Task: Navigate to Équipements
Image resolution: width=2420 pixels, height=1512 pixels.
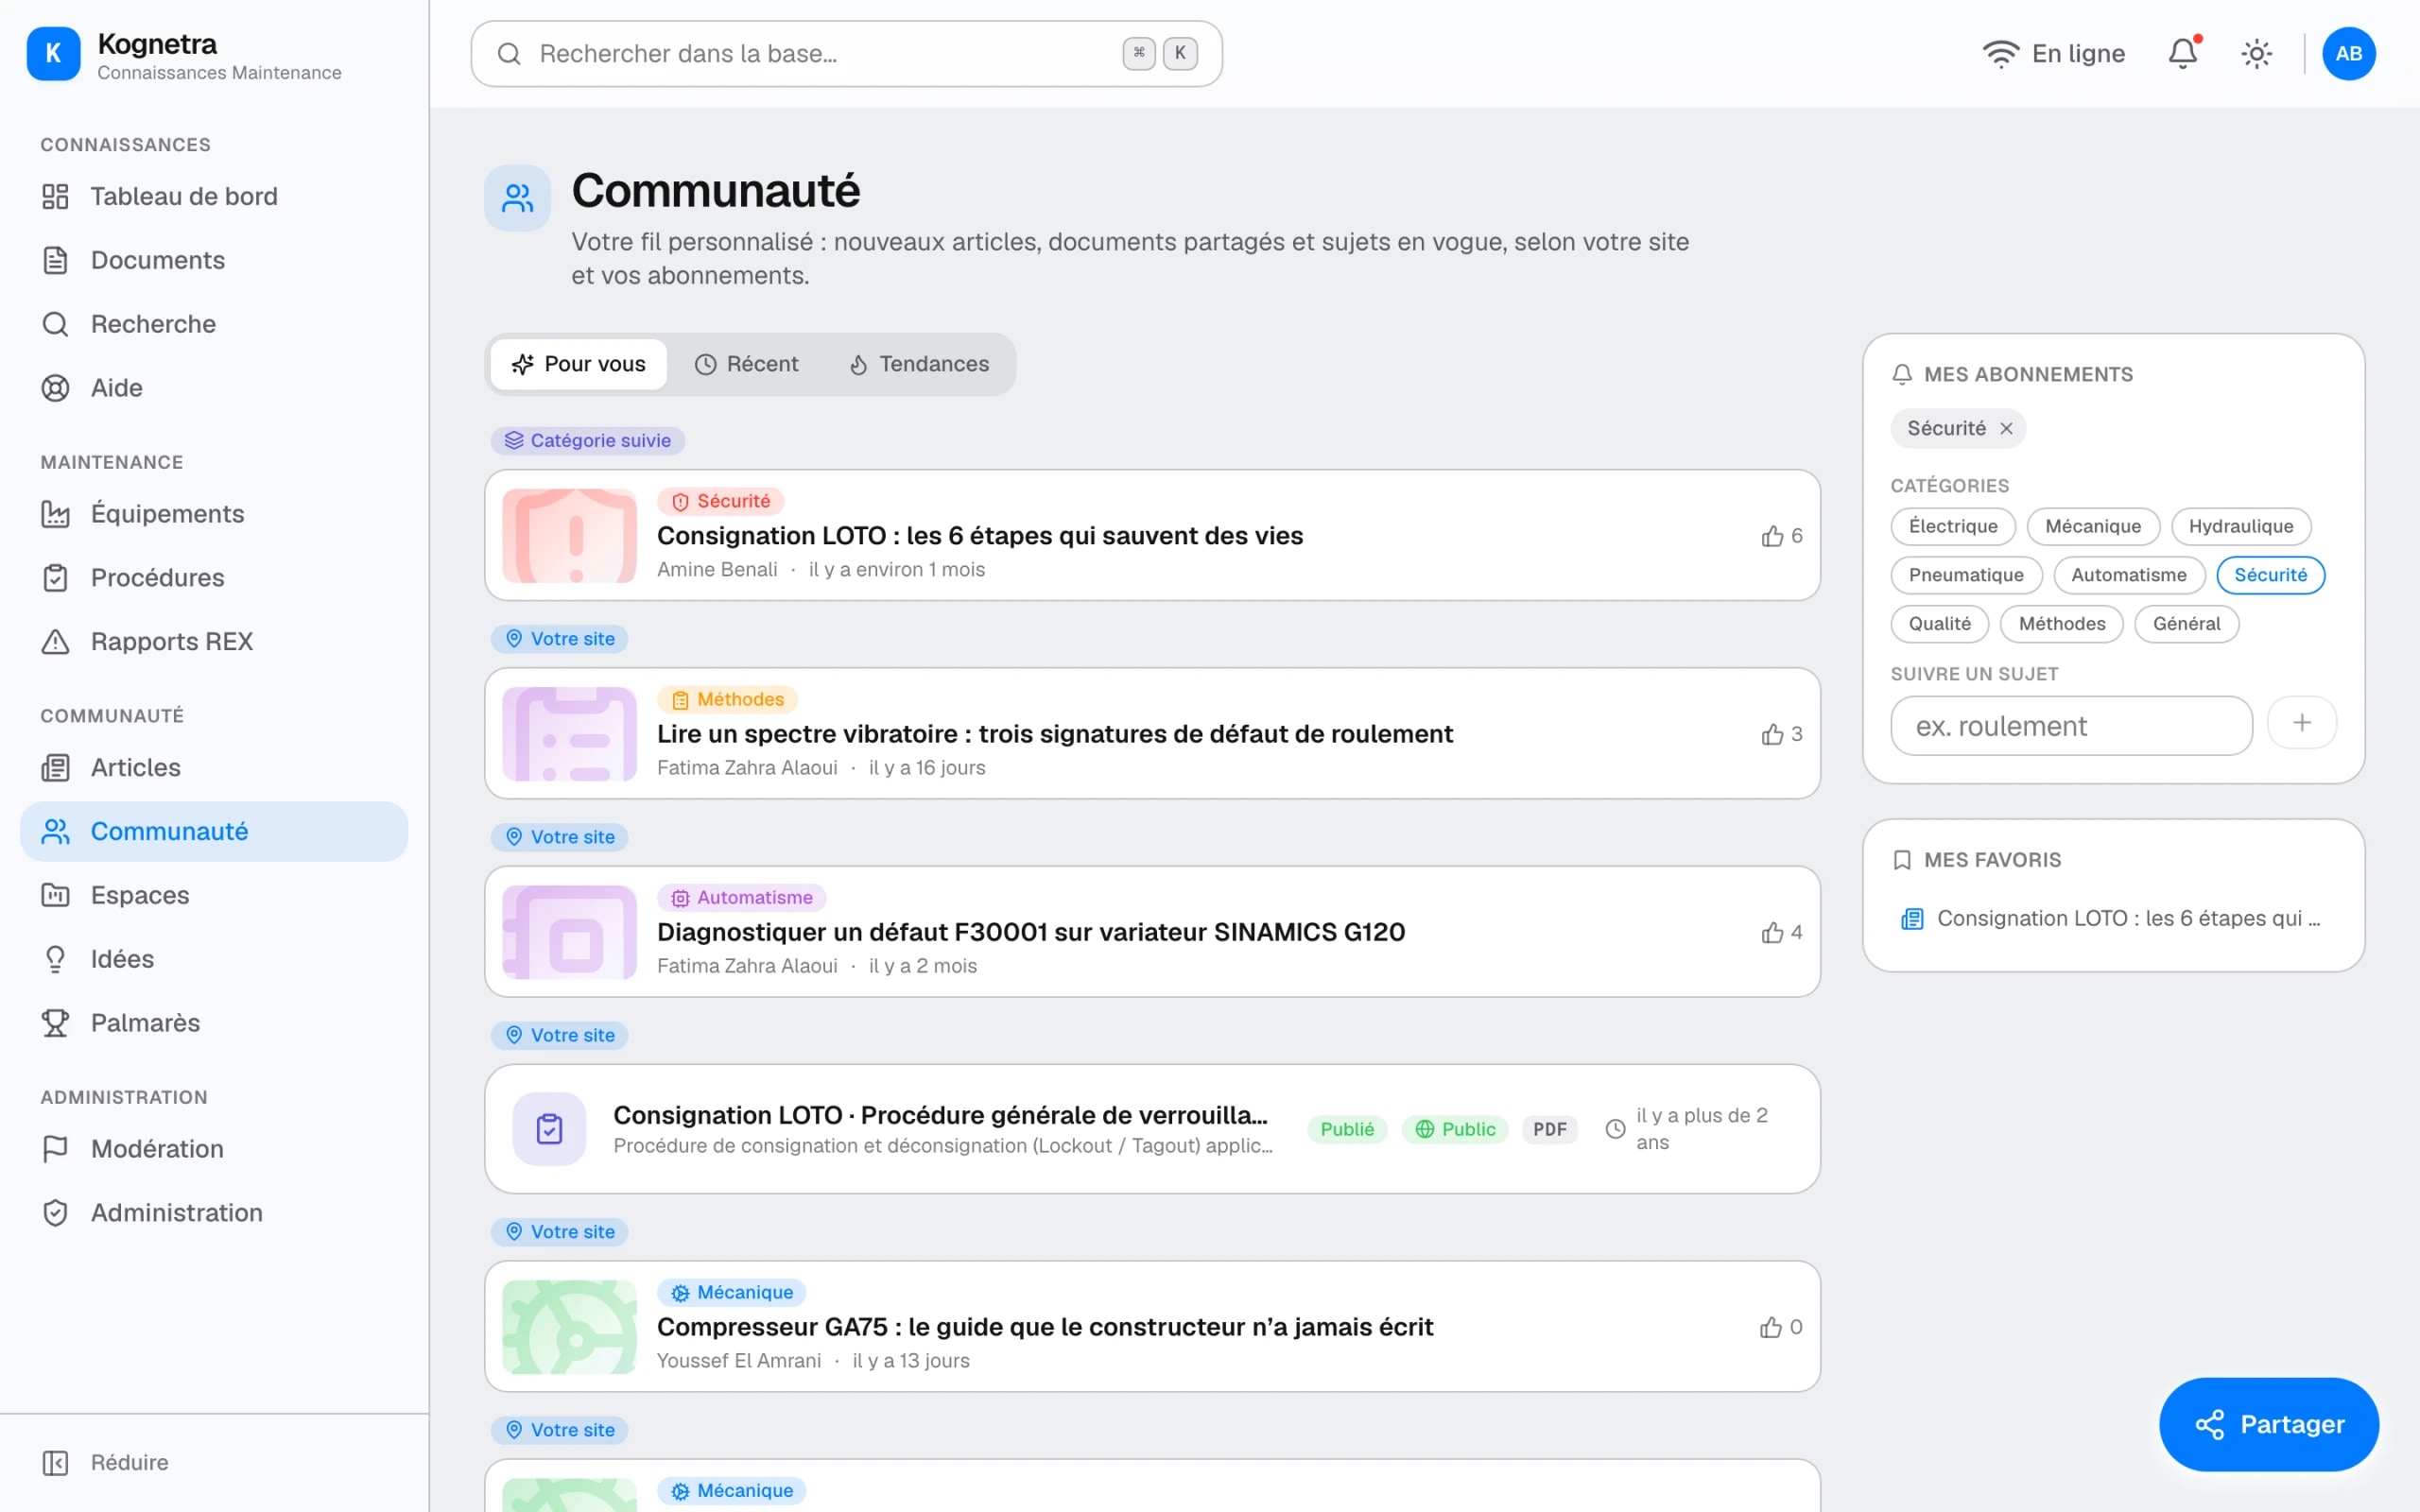Action: (x=214, y=514)
